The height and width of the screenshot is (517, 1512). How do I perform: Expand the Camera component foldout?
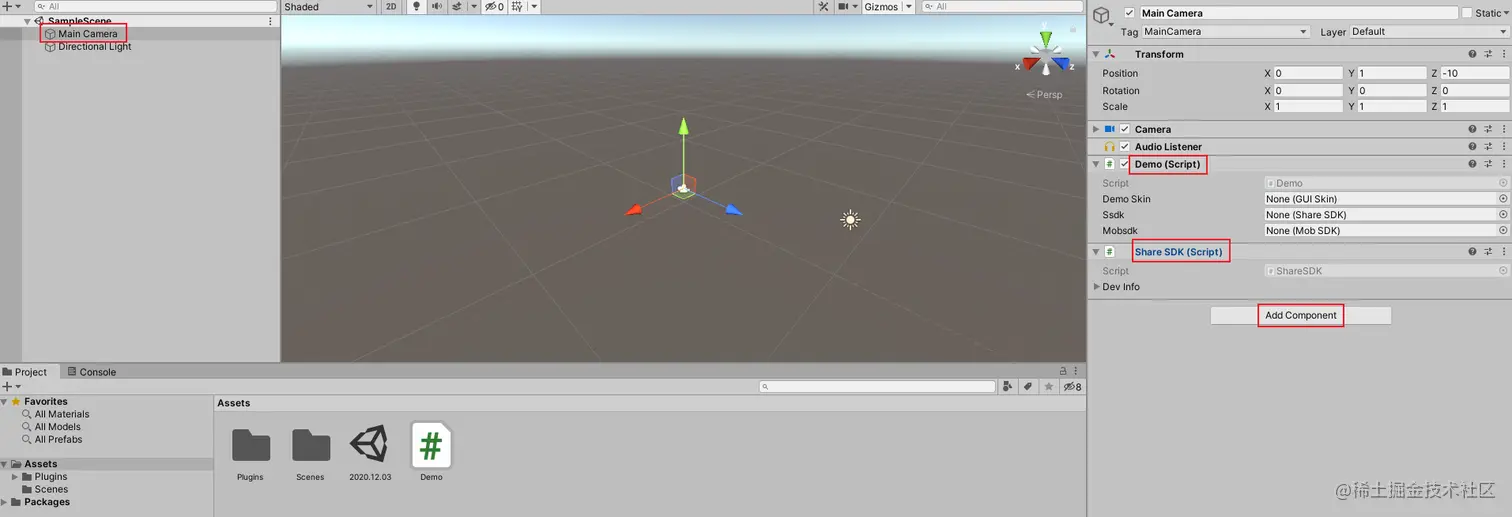(x=1096, y=129)
